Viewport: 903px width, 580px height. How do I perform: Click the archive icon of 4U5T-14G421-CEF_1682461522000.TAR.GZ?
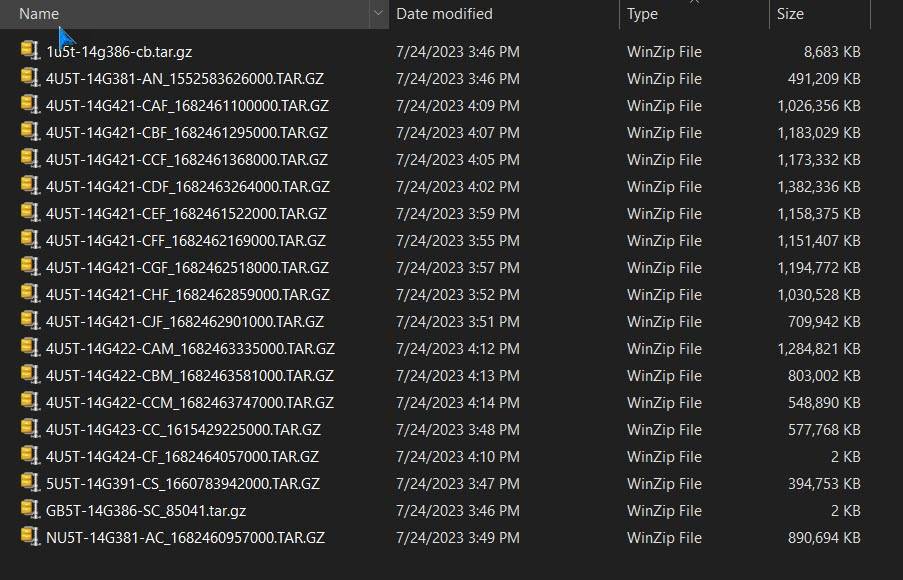pos(30,213)
